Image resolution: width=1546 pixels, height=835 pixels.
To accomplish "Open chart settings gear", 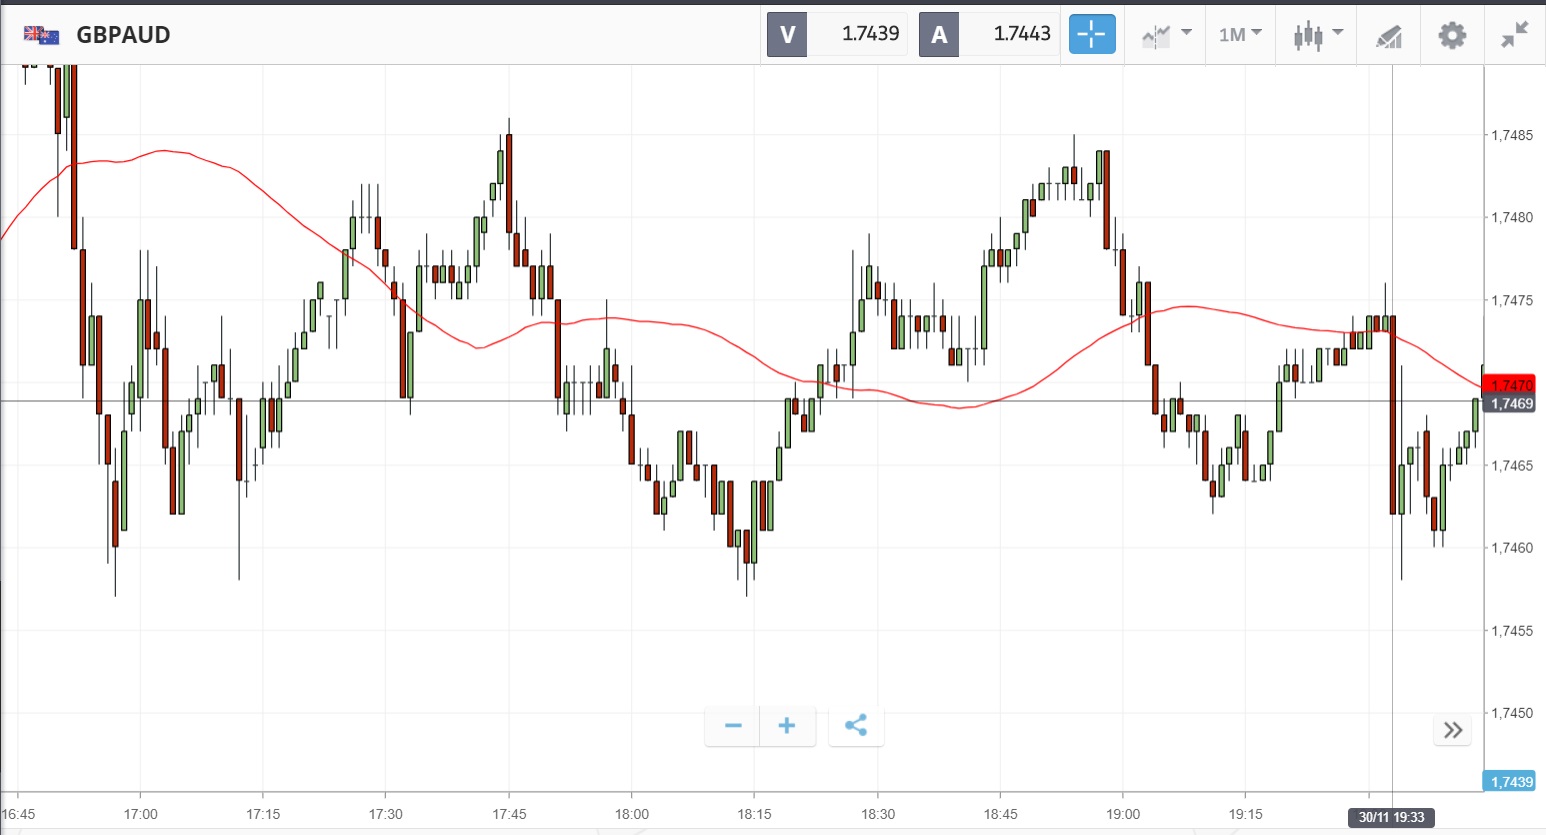I will 1452,35.
